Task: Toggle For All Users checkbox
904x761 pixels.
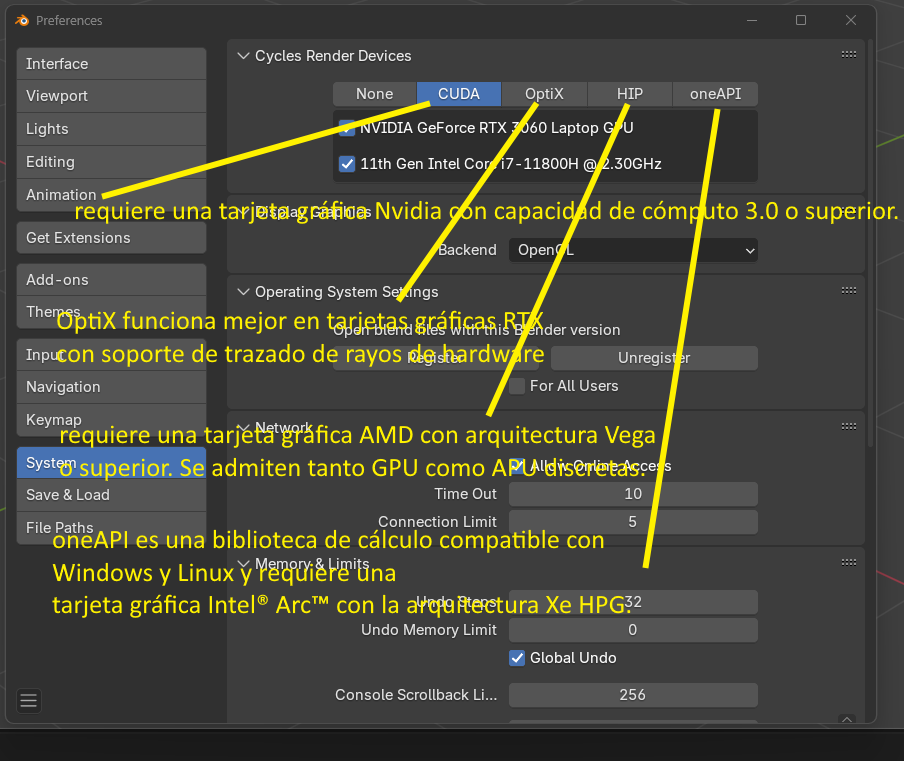Action: coord(517,386)
